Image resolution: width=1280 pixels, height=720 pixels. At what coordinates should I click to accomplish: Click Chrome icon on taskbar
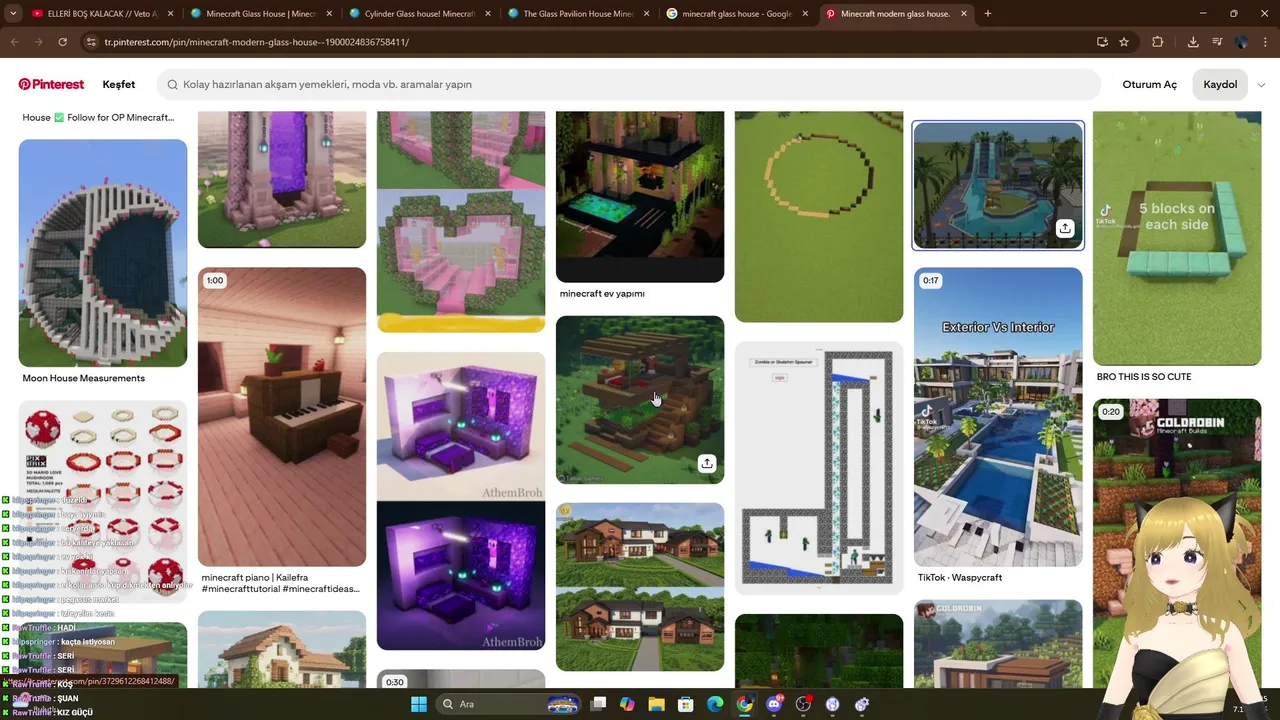[x=745, y=704]
